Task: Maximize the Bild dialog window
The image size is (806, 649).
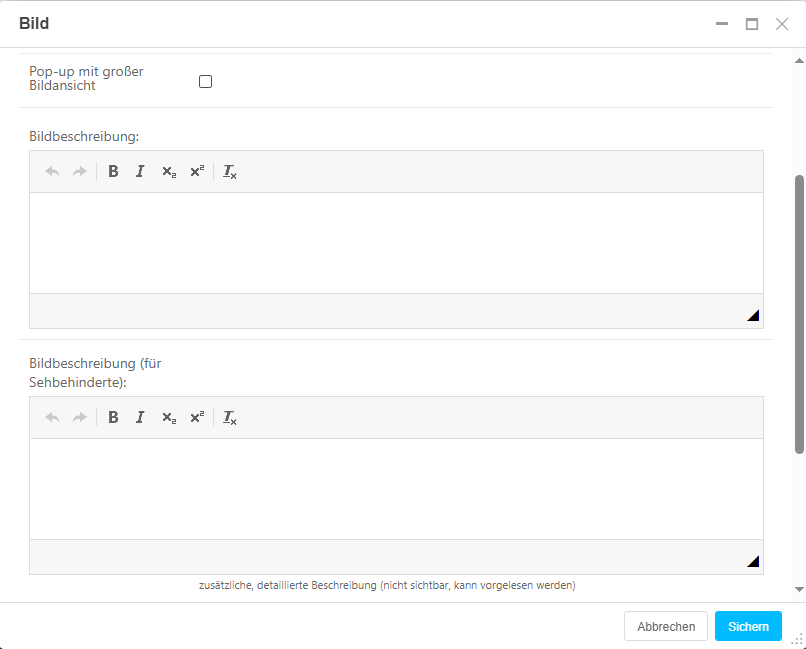Action: coord(752,24)
